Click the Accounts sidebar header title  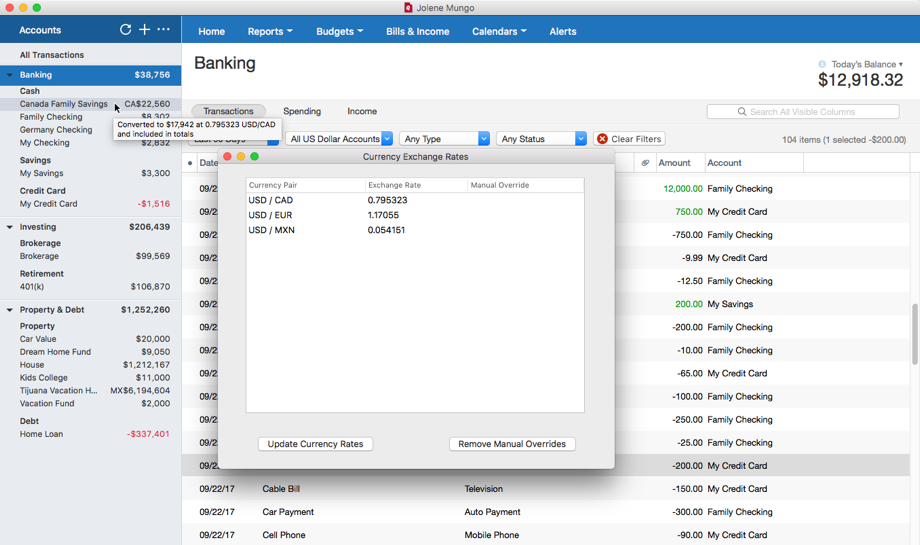tap(40, 30)
